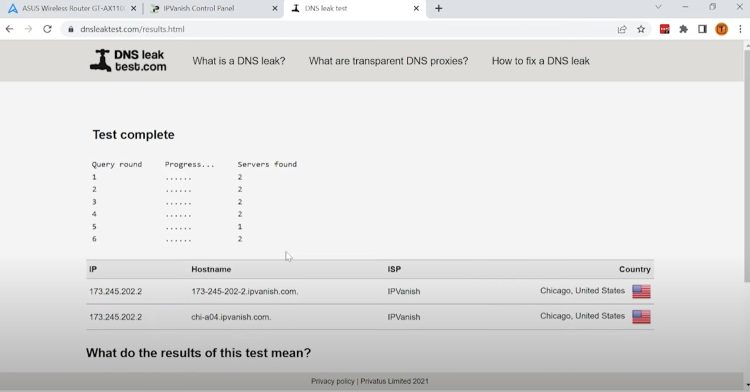Open the Extensions puzzle piece menu
Viewport: 750px width, 392px height.
pos(684,29)
